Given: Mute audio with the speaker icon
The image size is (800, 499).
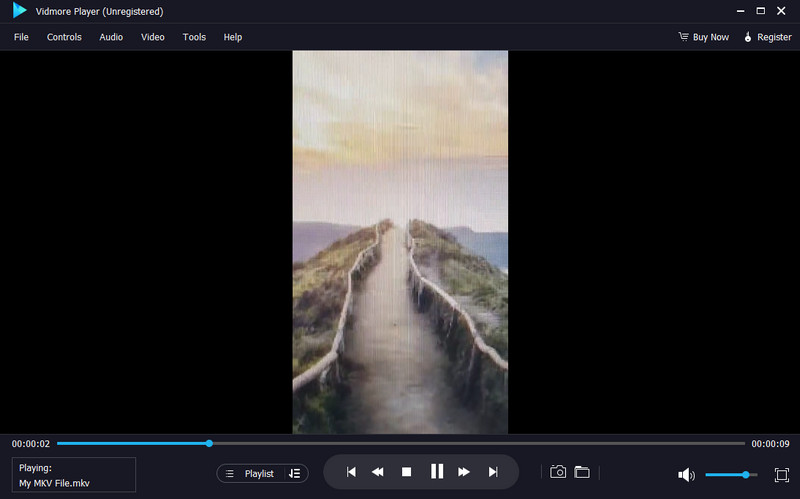Looking at the screenshot, I should (686, 474).
